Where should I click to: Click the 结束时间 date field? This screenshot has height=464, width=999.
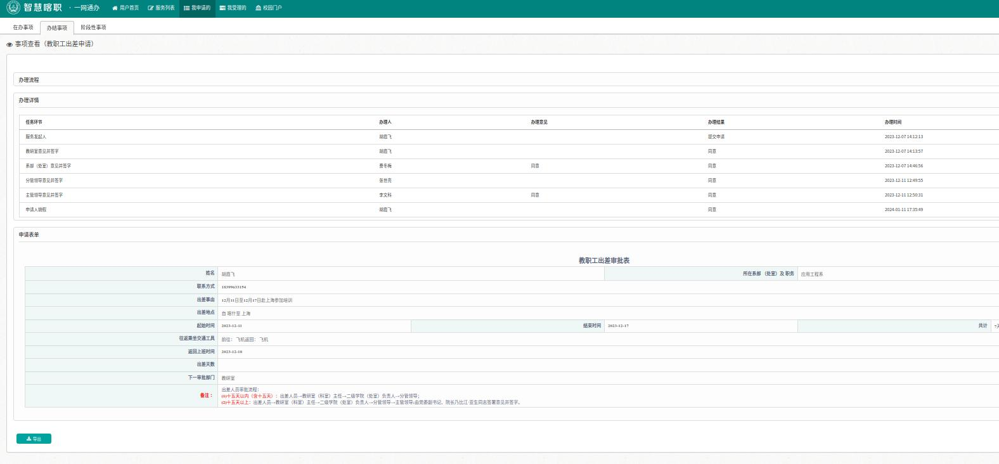[x=700, y=326]
